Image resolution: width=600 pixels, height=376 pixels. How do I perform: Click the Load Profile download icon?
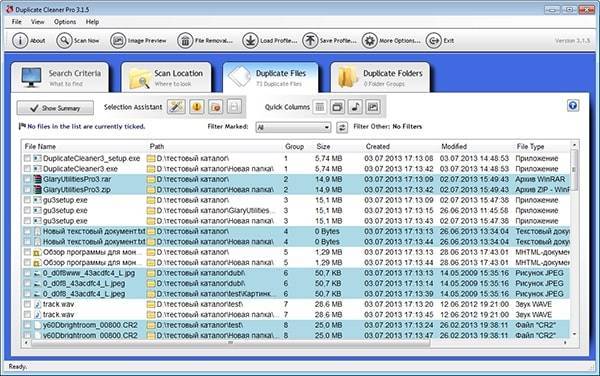[x=250, y=40]
